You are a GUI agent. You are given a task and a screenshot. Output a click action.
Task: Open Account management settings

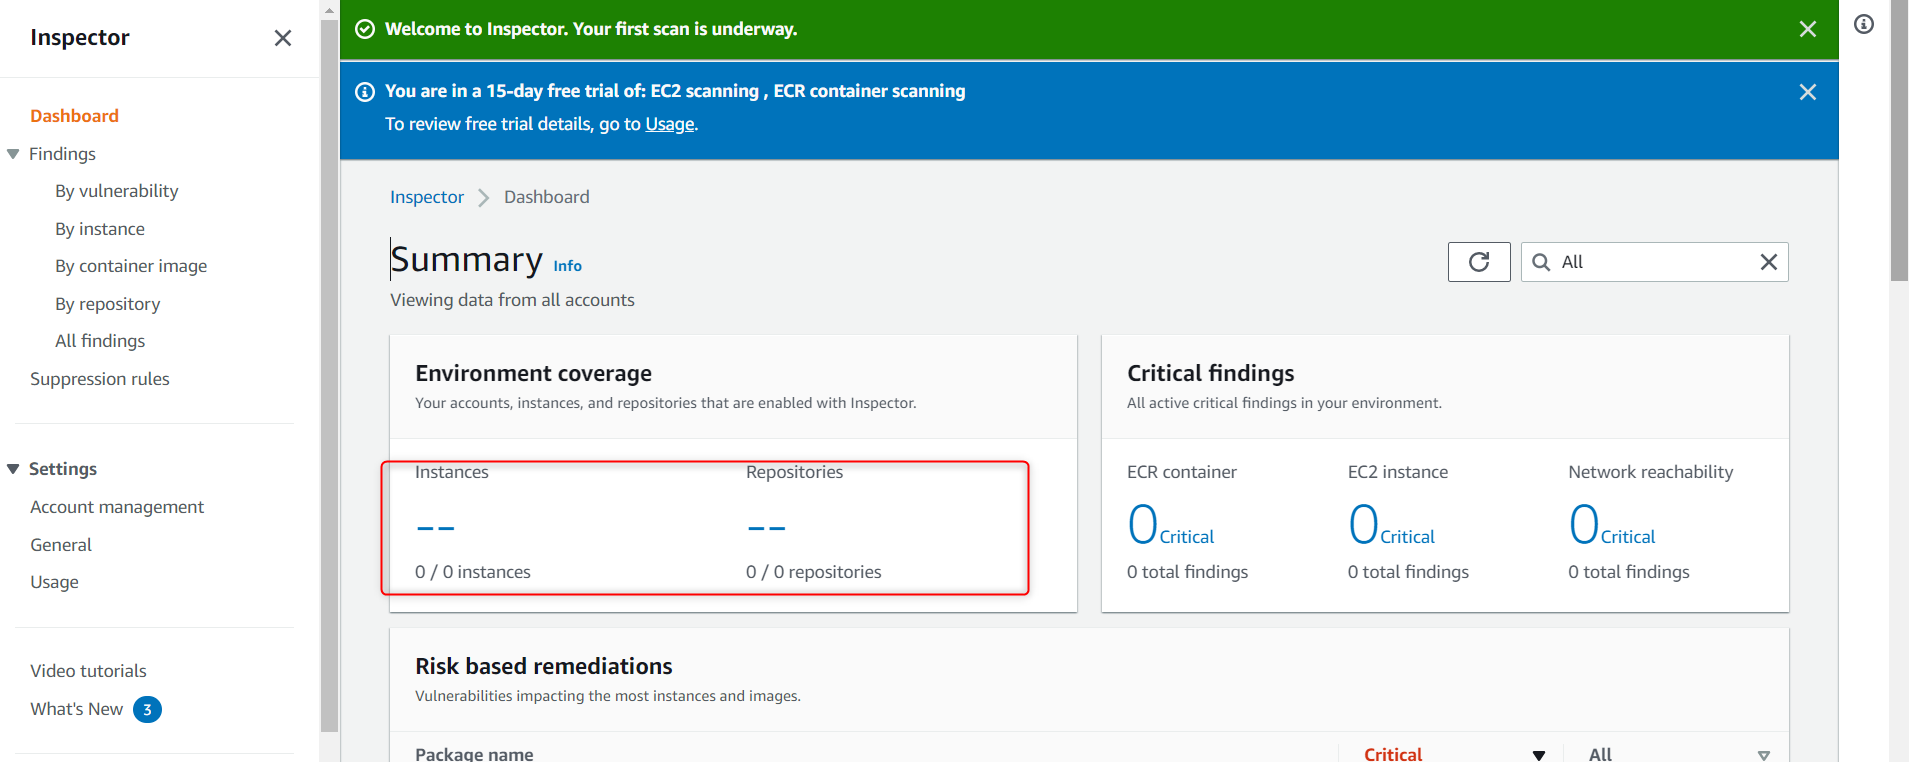pos(117,507)
